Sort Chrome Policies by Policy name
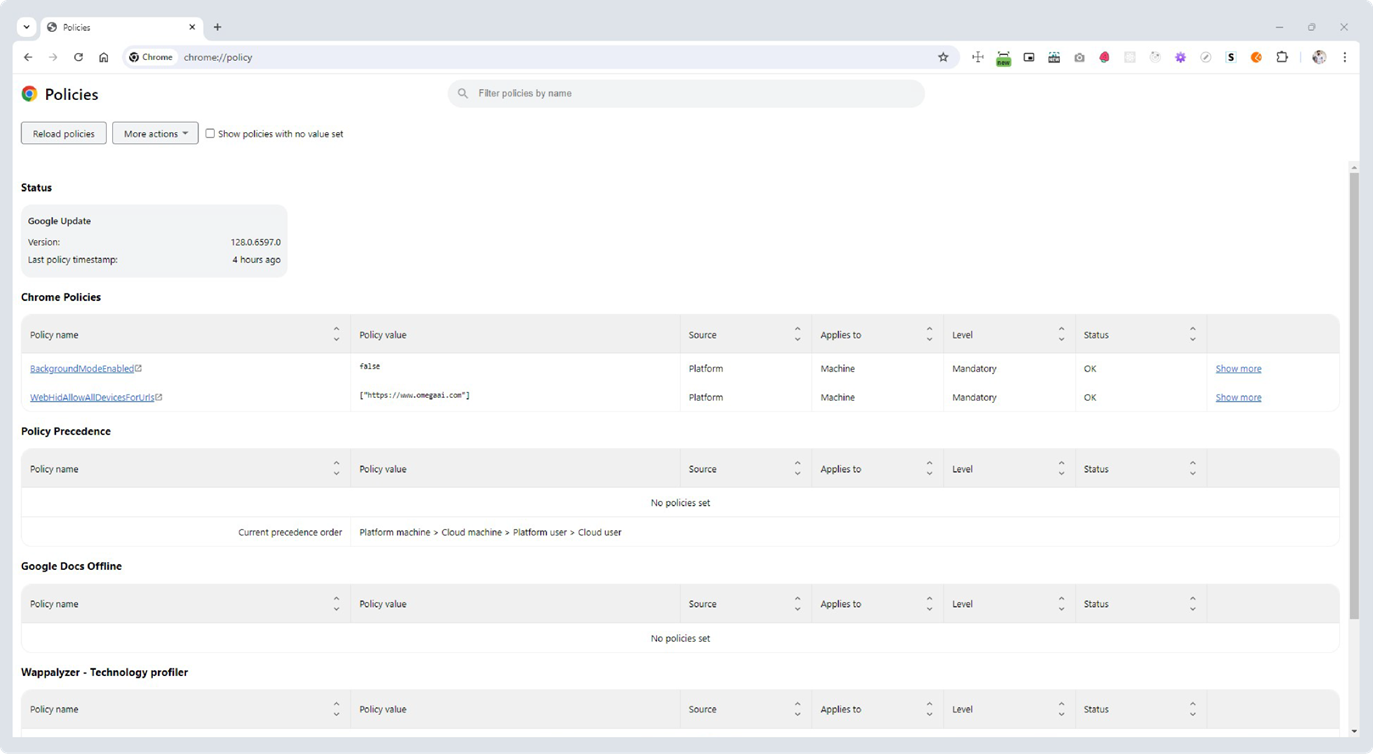This screenshot has width=1373, height=754. tap(336, 335)
